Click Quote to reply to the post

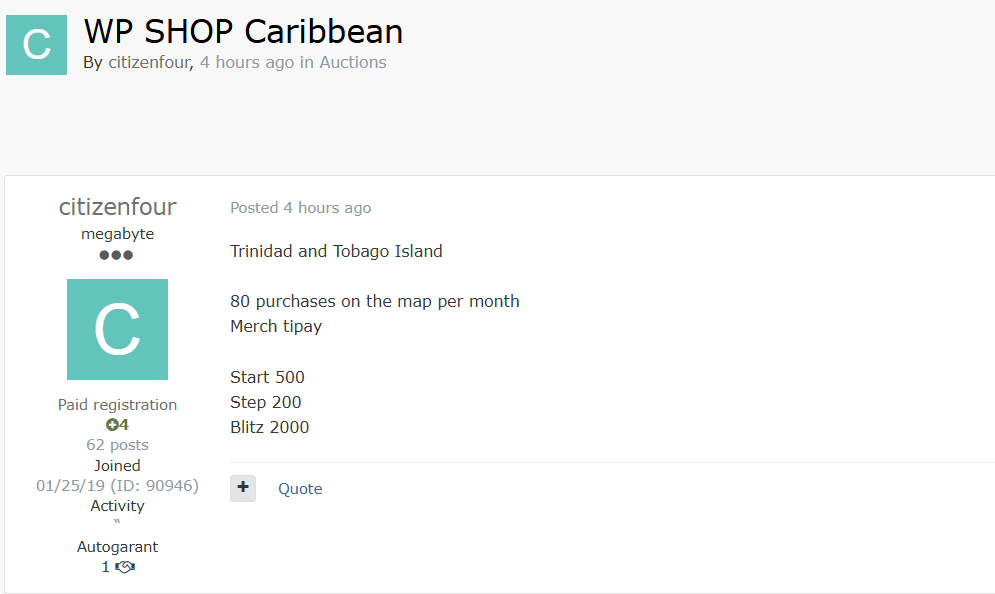300,489
